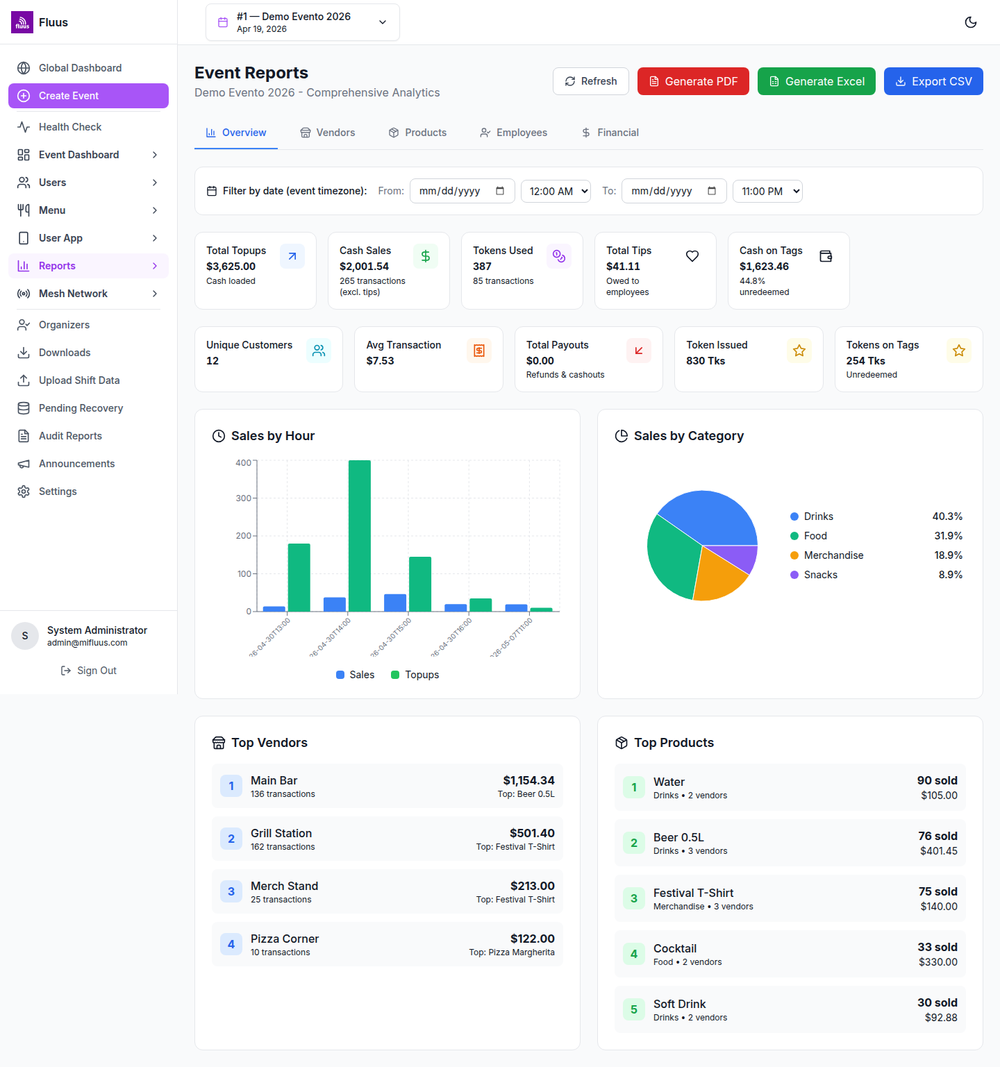Switch to the Employees tab
This screenshot has width=1000, height=1067.
pyautogui.click(x=514, y=133)
